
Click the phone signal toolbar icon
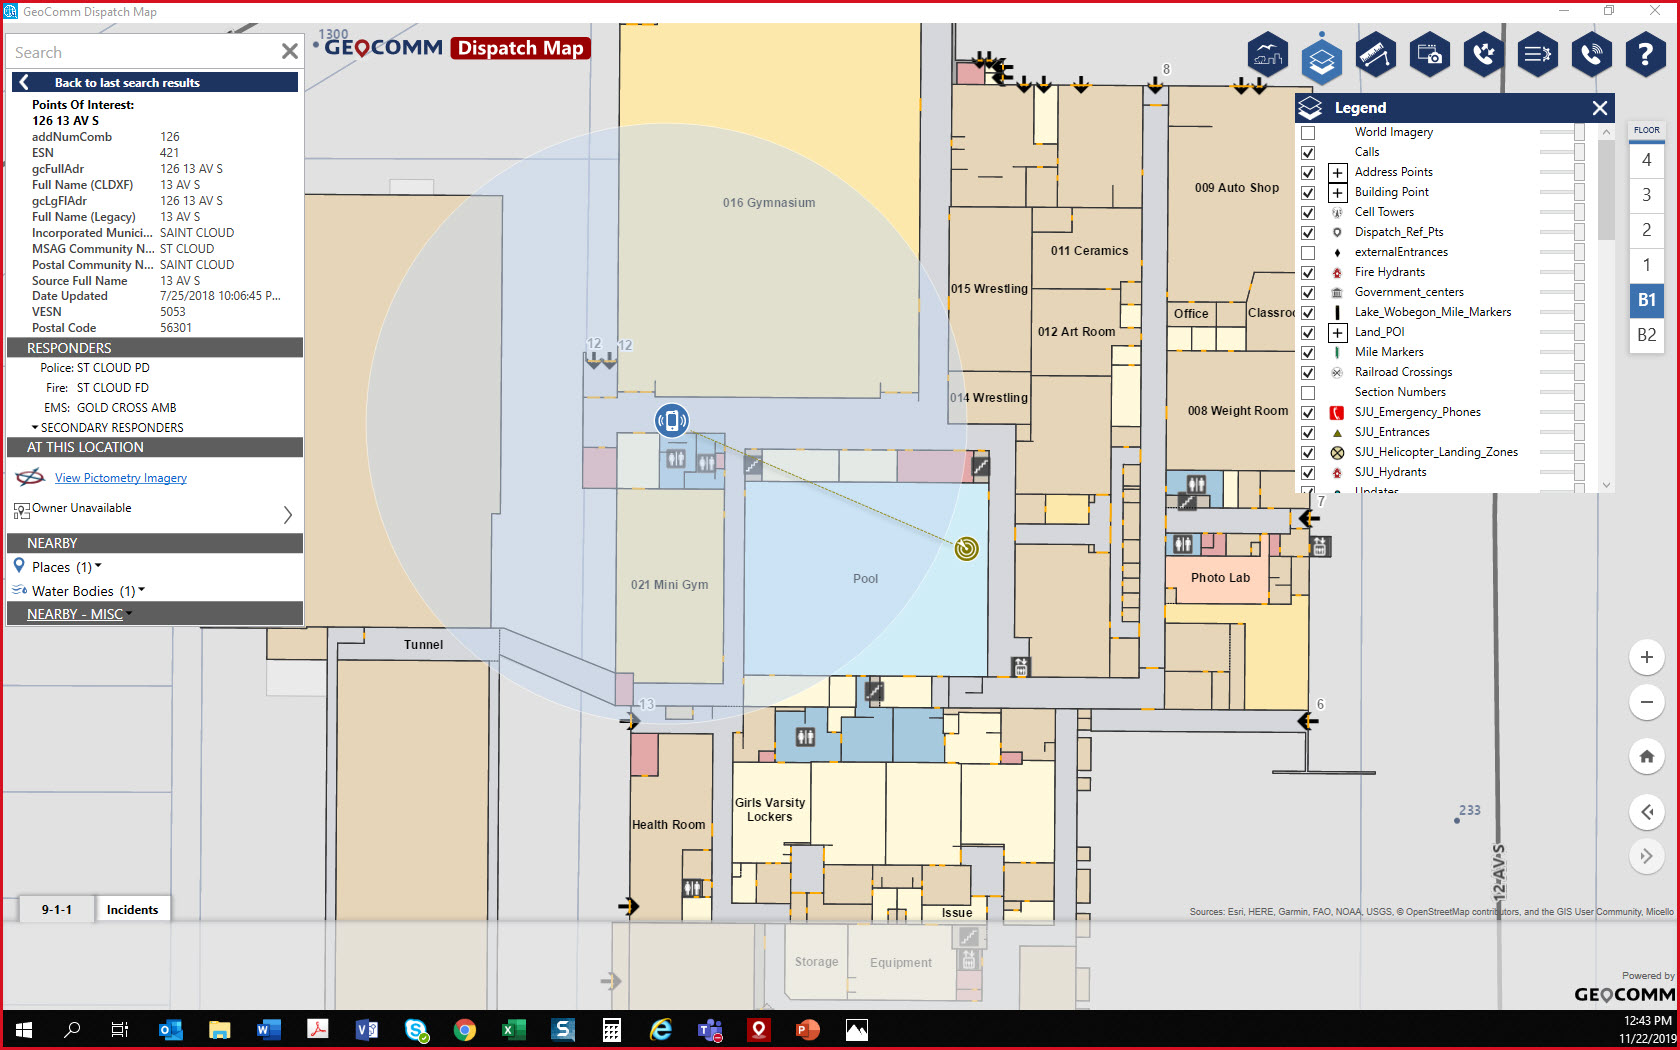point(1591,55)
